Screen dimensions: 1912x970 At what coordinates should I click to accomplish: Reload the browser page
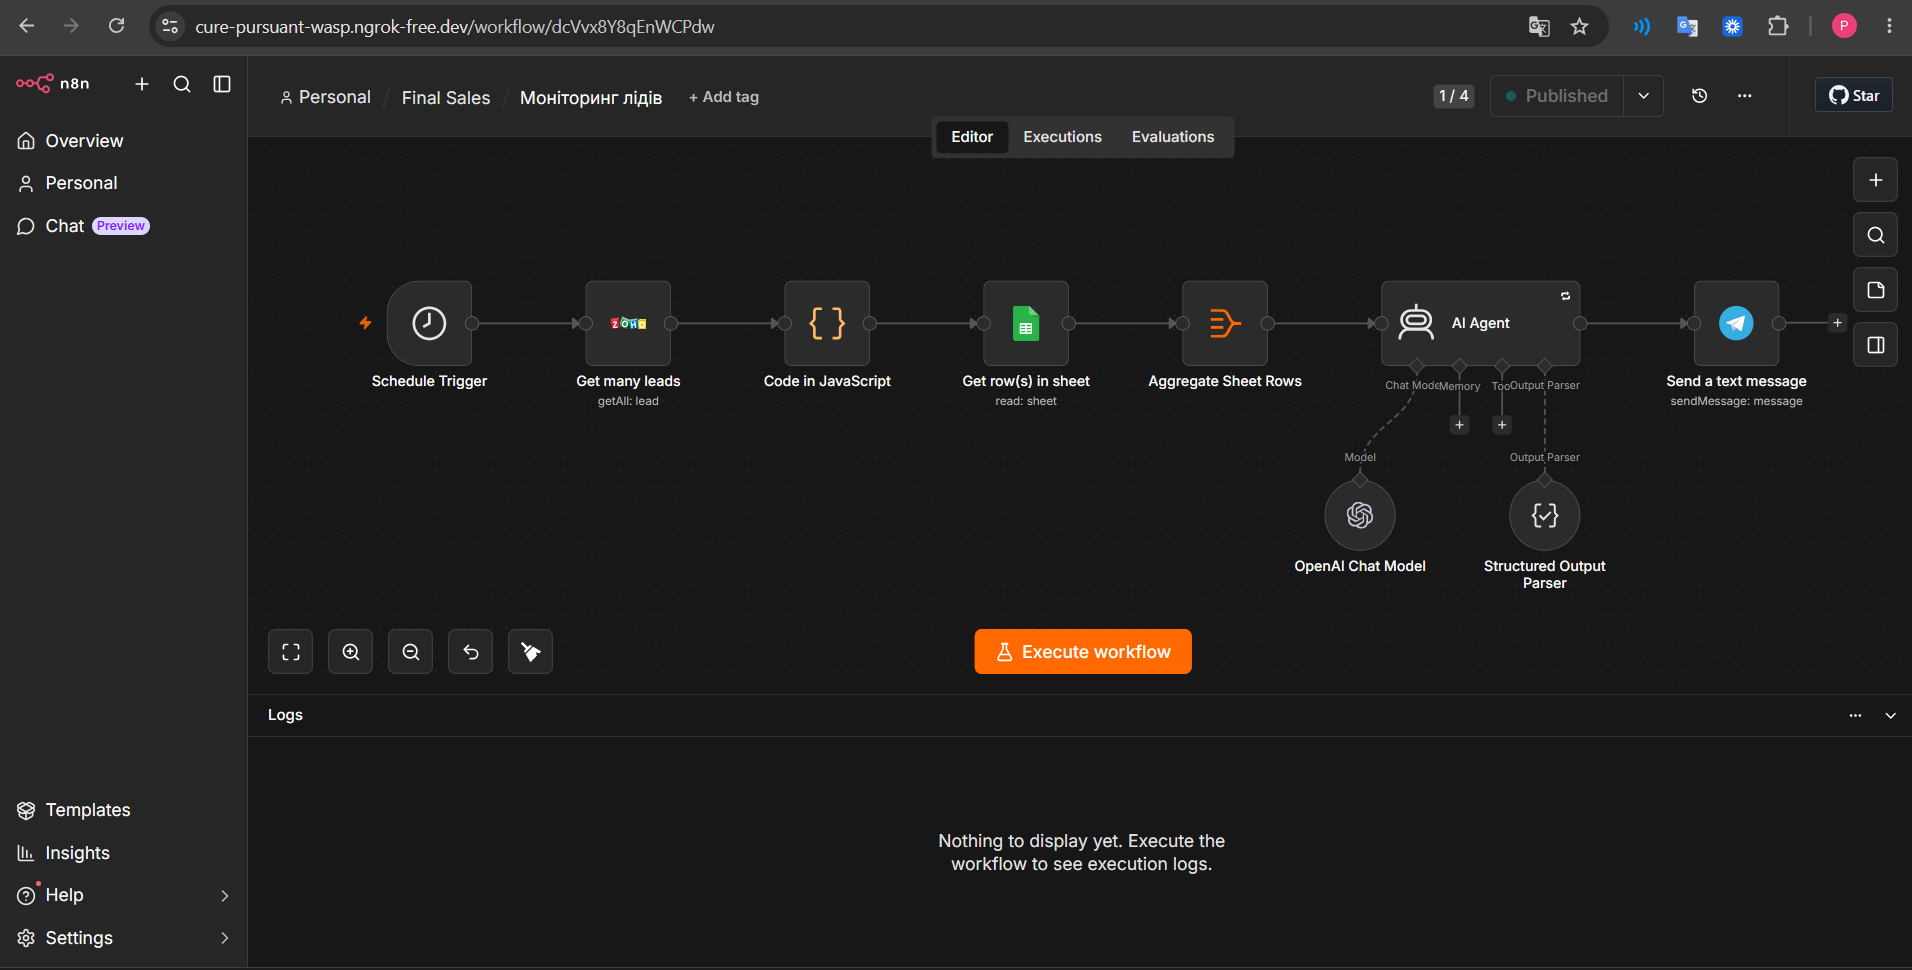click(x=117, y=26)
